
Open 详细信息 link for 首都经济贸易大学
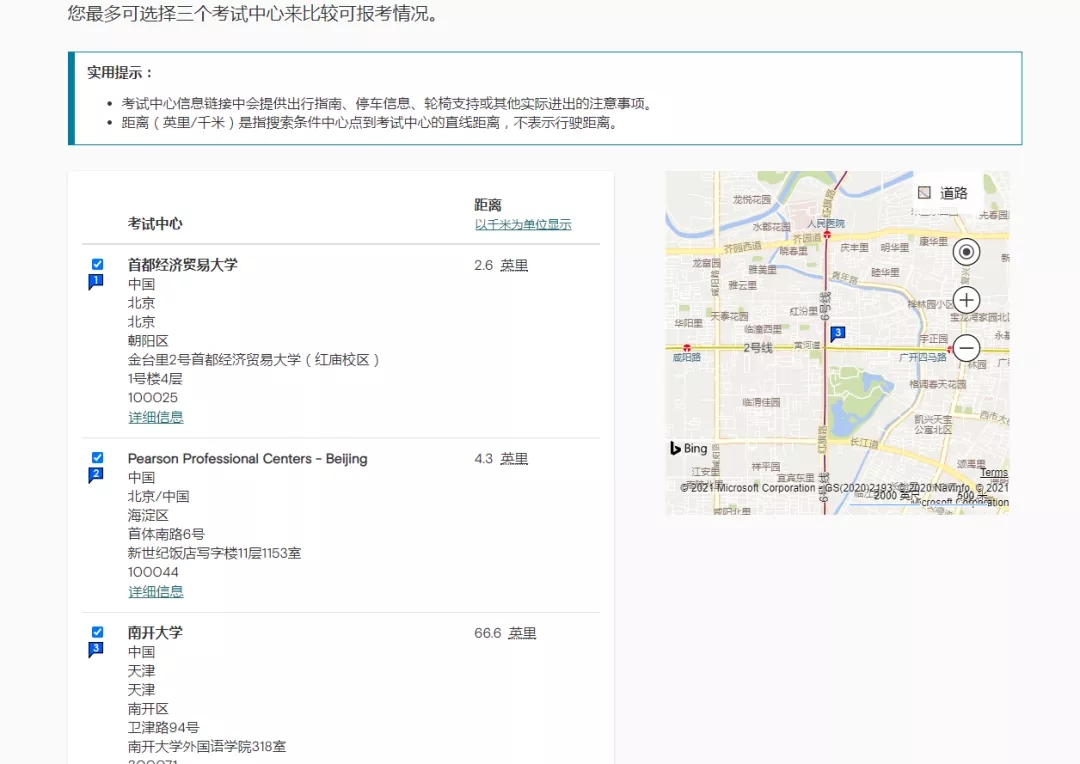(x=156, y=417)
